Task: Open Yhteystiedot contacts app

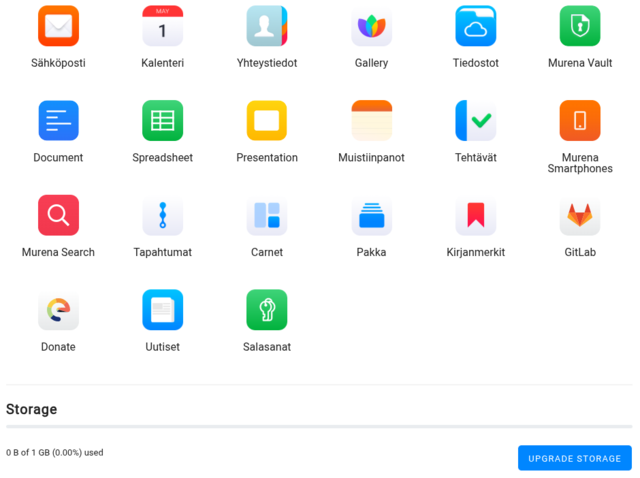Action: pos(267,26)
